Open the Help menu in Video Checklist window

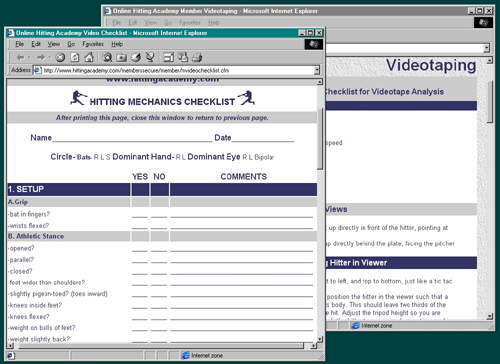pos(117,44)
